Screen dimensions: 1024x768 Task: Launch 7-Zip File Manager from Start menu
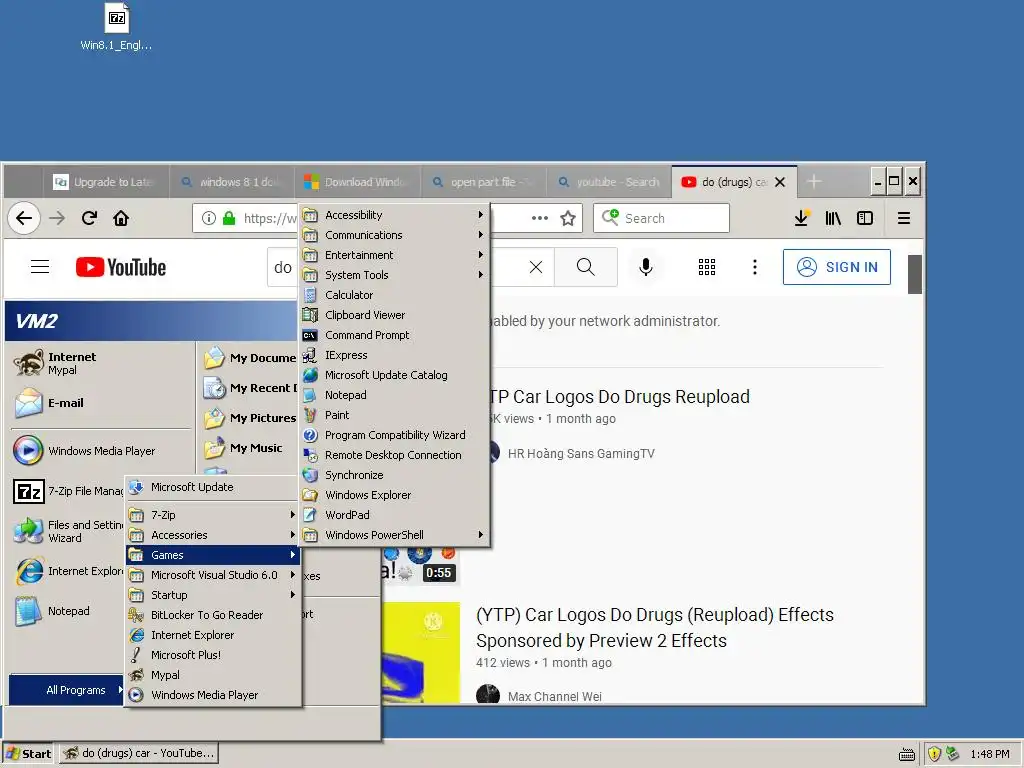69,491
